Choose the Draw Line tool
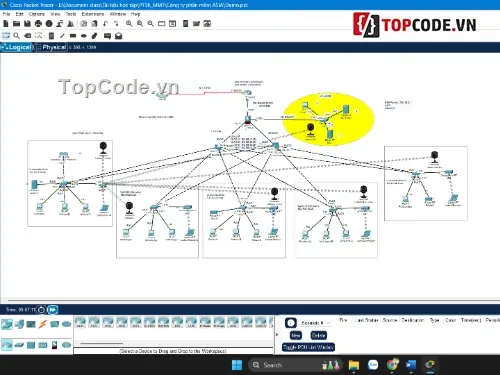The width and height of the screenshot is (500, 375). pos(62,36)
